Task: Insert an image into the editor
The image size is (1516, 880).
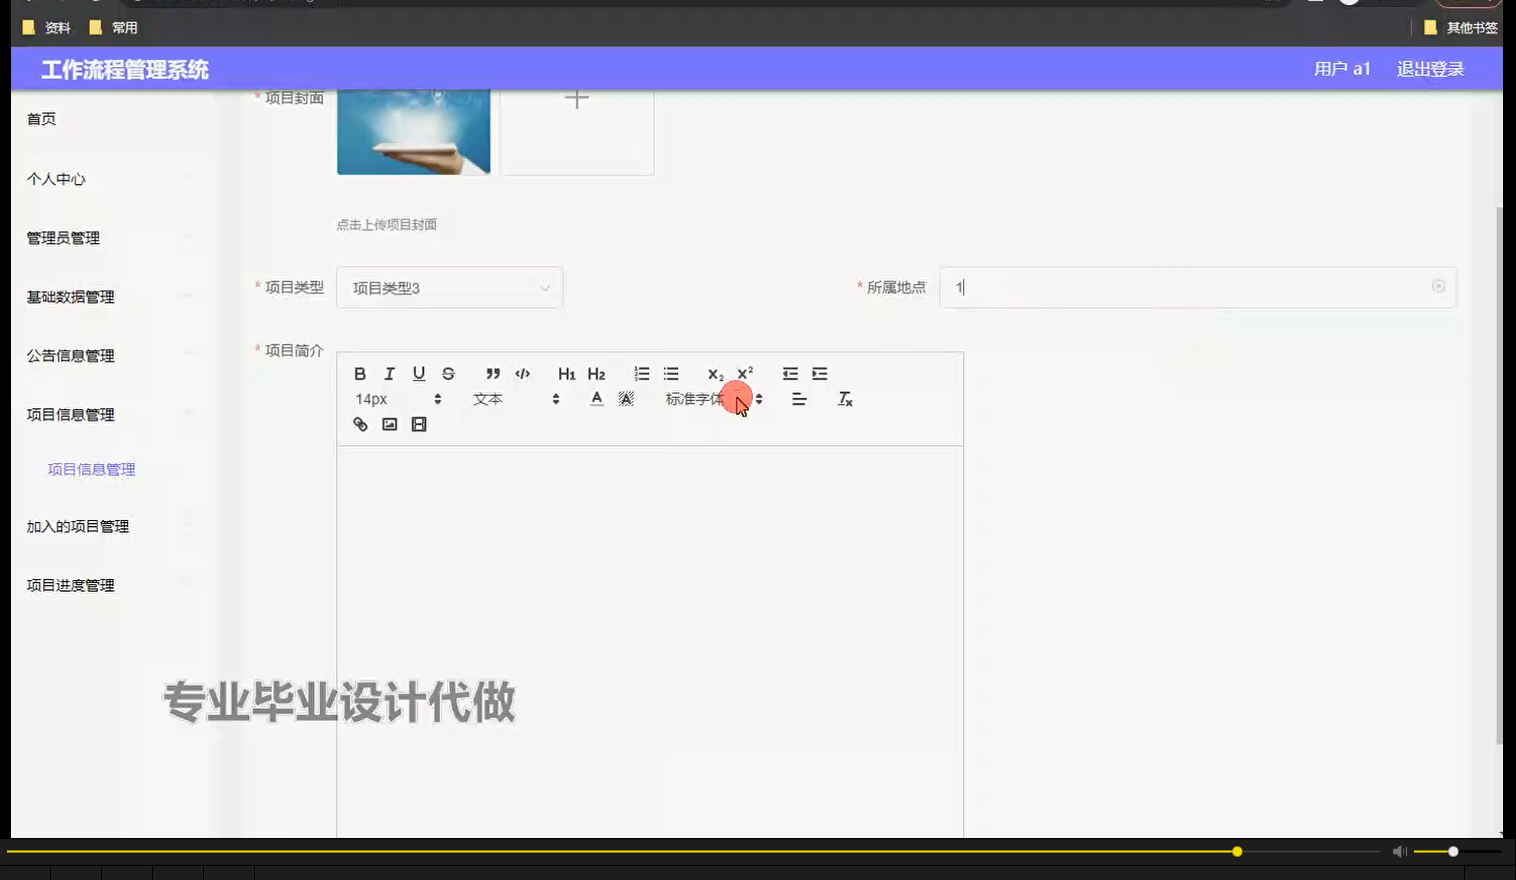Action: point(389,424)
